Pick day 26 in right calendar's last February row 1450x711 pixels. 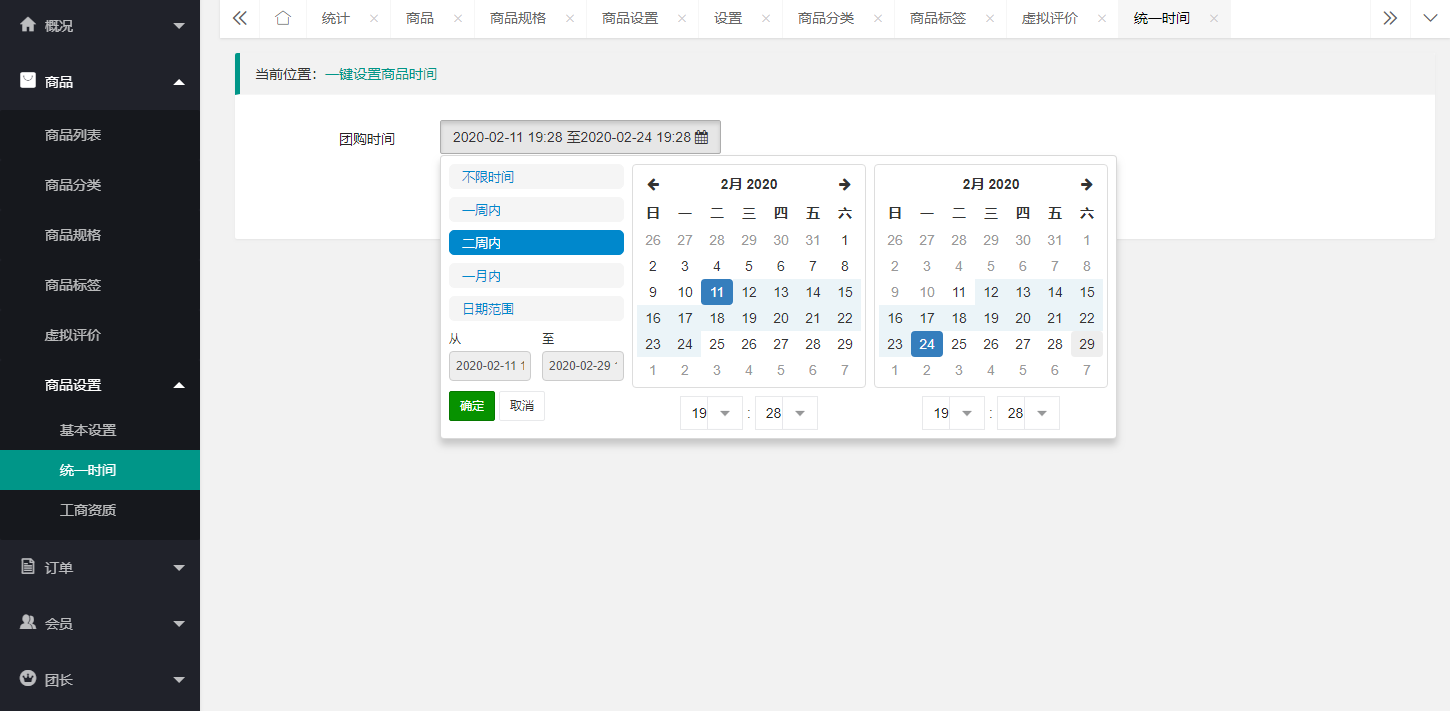pos(991,344)
